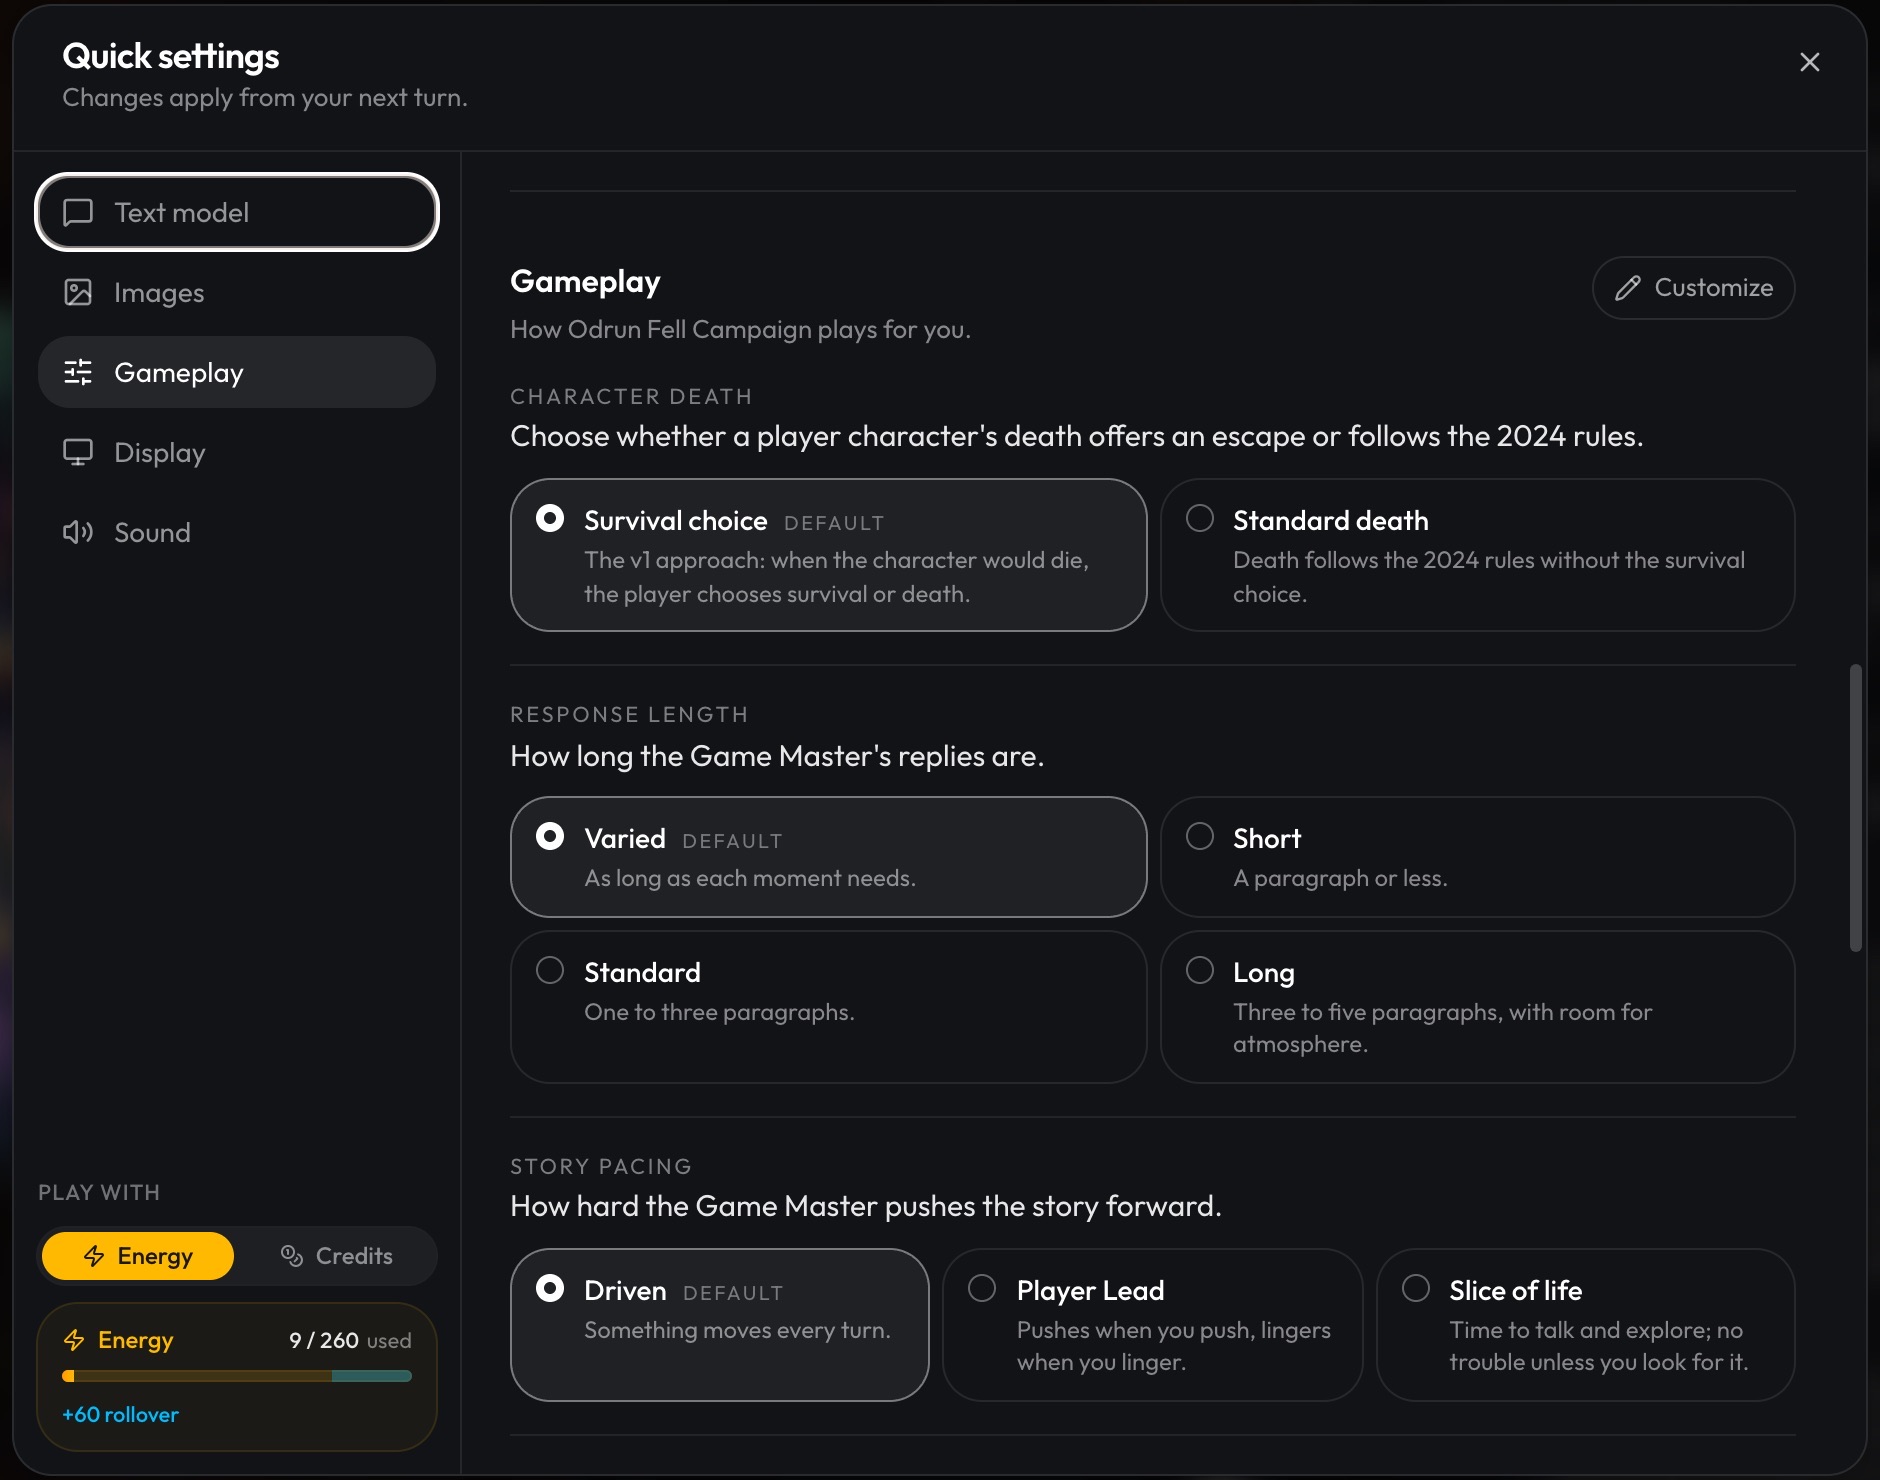Click the Energy usage progress bar

(x=237, y=1376)
